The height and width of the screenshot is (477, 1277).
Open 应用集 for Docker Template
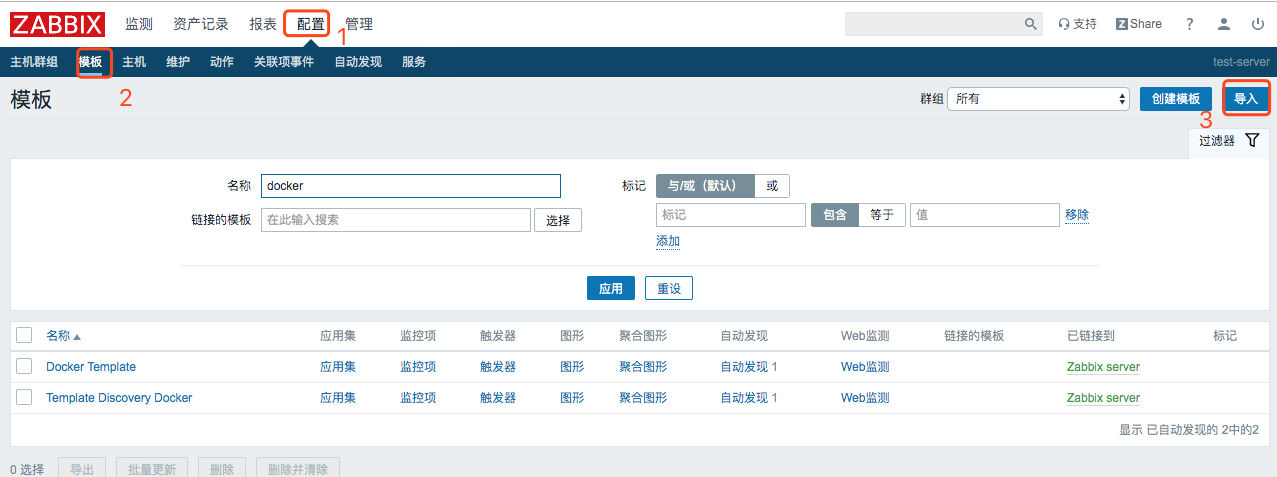[338, 367]
